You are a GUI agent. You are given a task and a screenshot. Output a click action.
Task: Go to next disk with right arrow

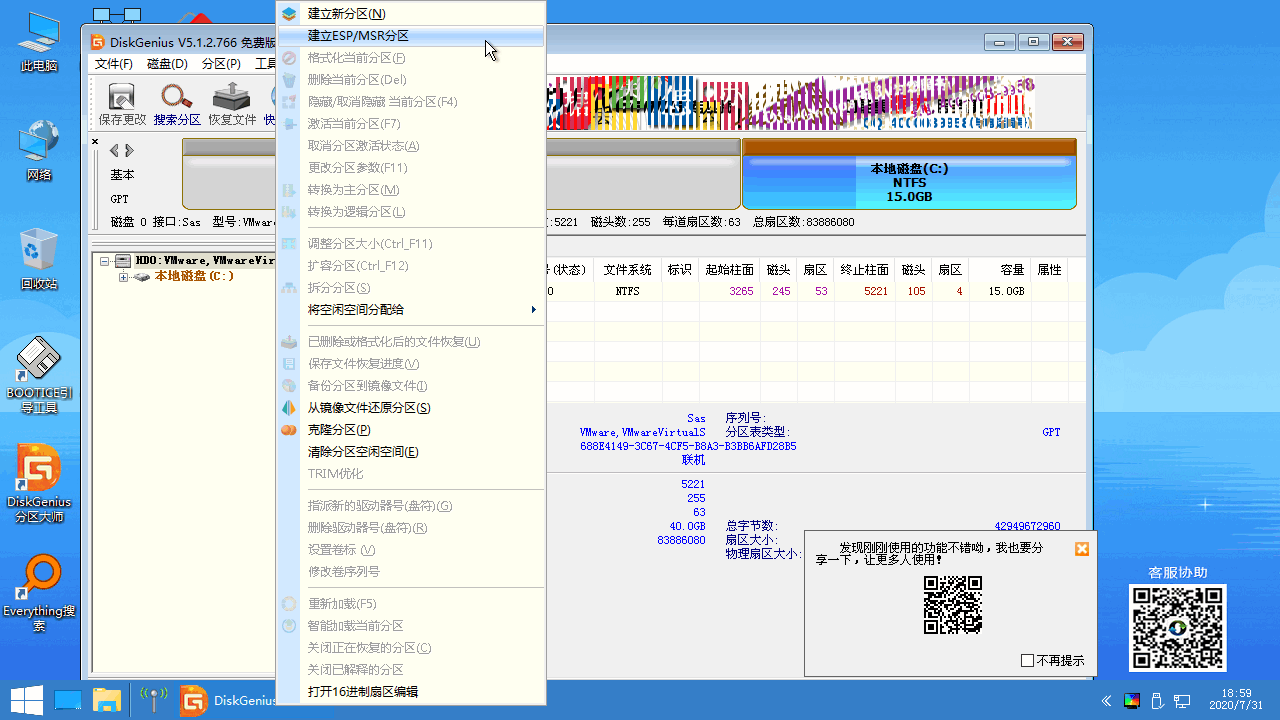tap(129, 150)
